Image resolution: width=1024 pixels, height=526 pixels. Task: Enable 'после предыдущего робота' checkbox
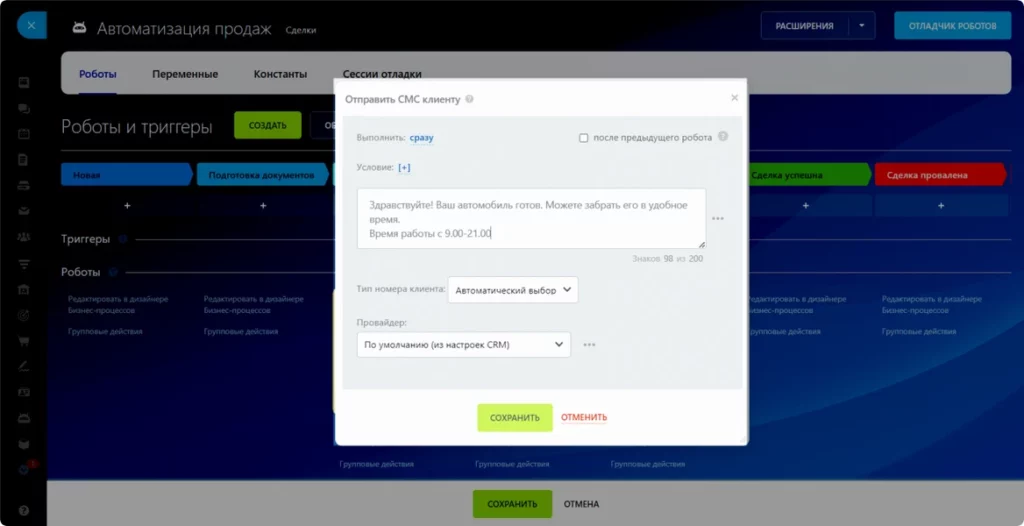point(584,138)
